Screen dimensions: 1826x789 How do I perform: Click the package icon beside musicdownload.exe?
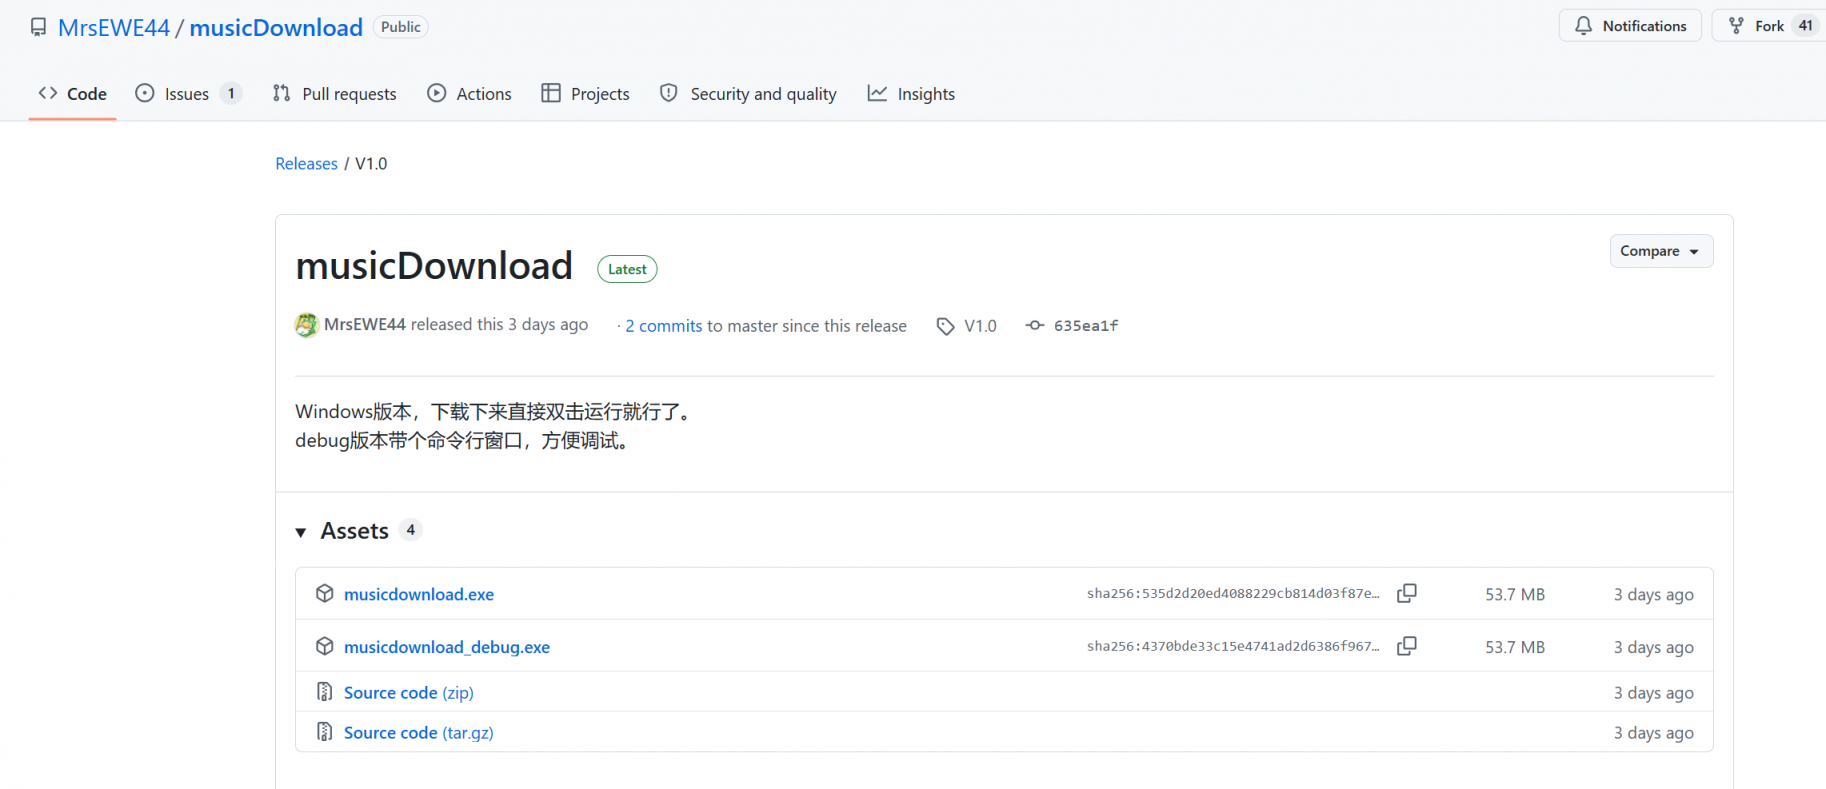click(324, 593)
